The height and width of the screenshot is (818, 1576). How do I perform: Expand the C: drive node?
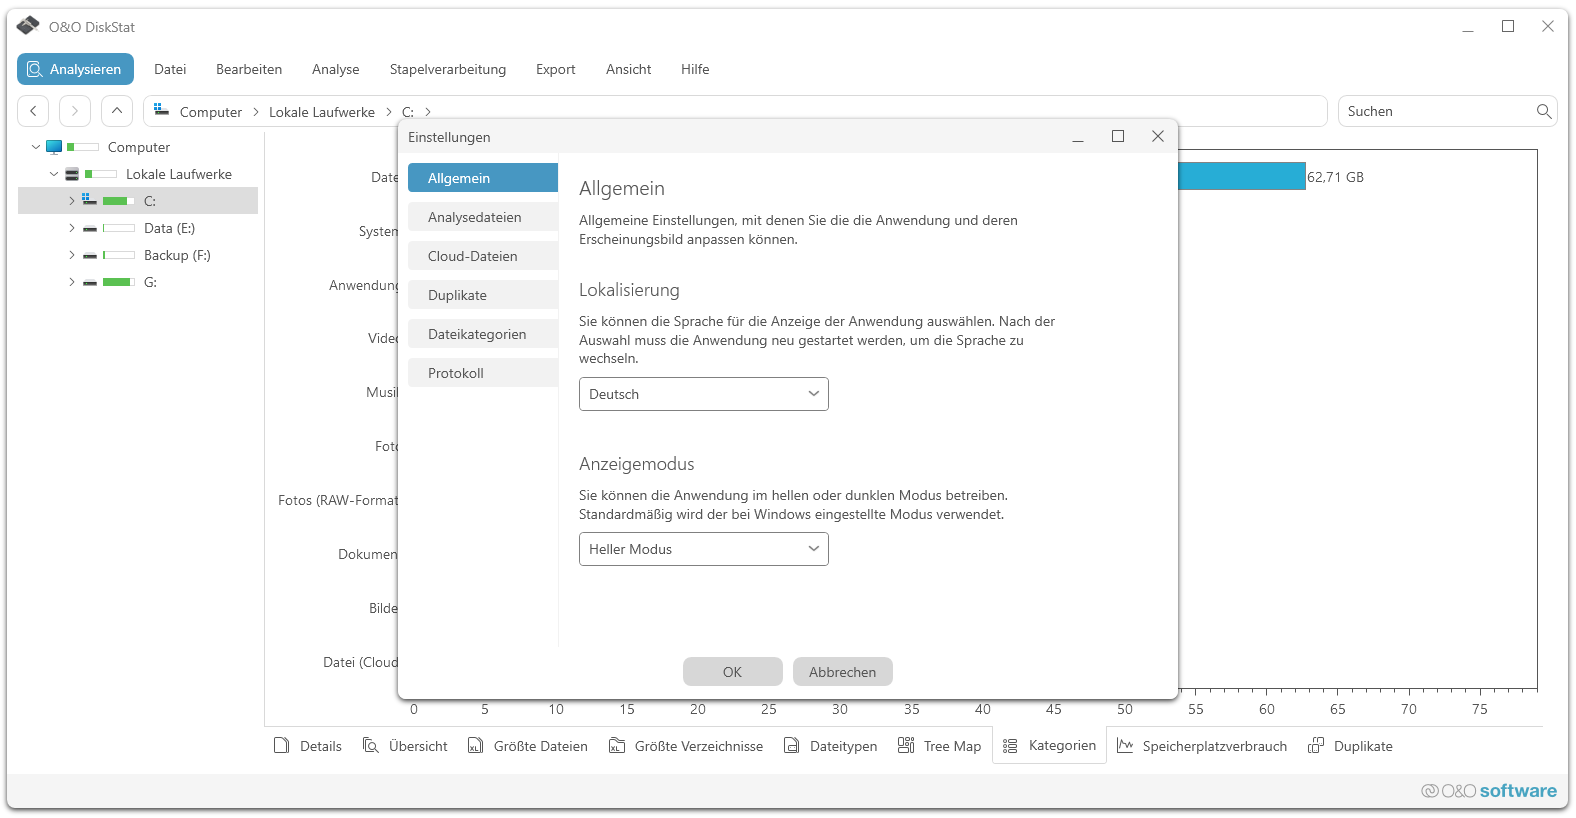pyautogui.click(x=72, y=201)
